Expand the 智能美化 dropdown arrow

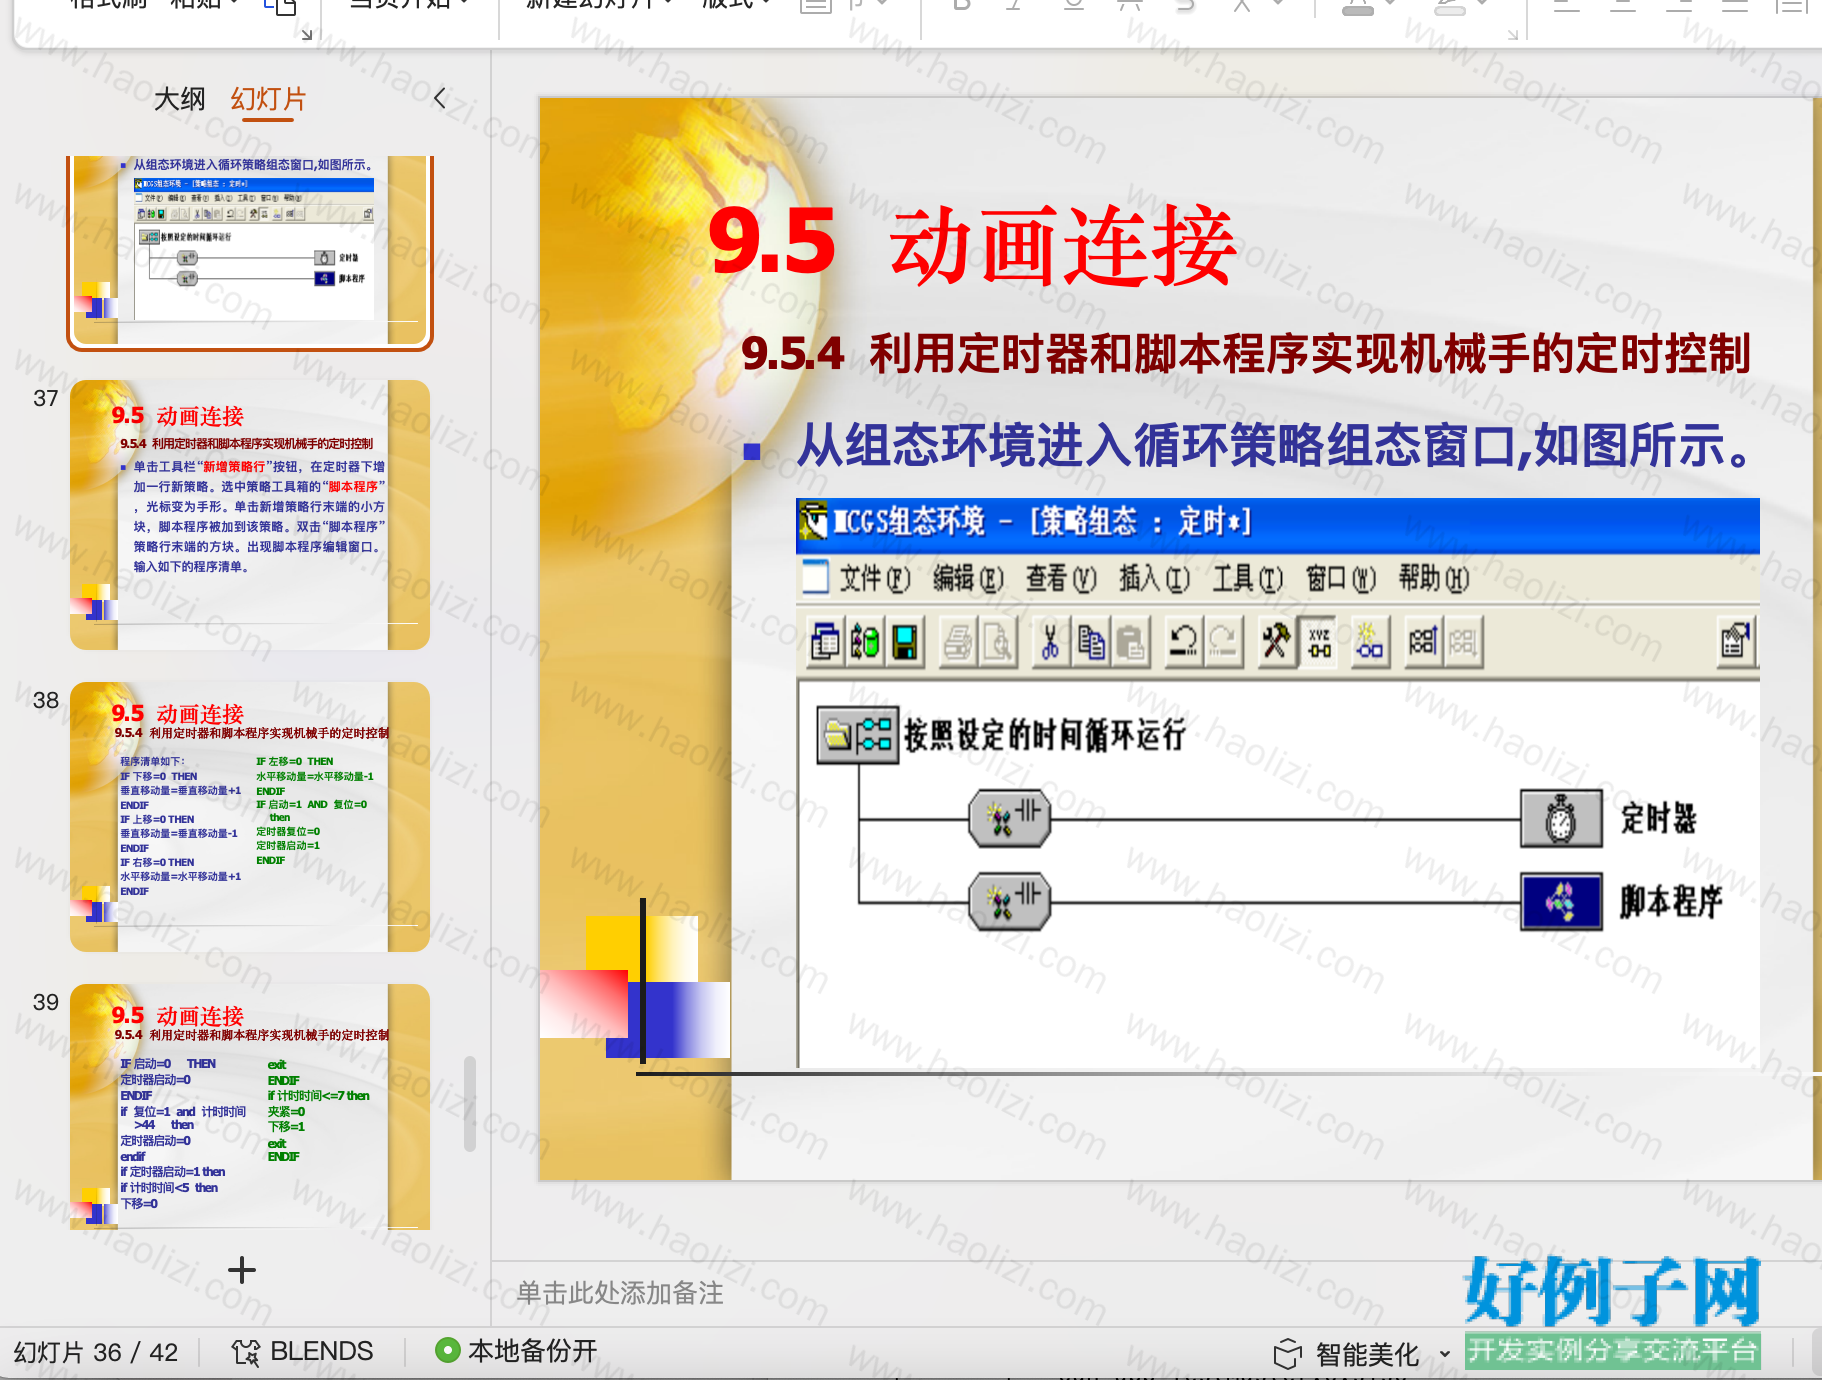(1444, 1354)
